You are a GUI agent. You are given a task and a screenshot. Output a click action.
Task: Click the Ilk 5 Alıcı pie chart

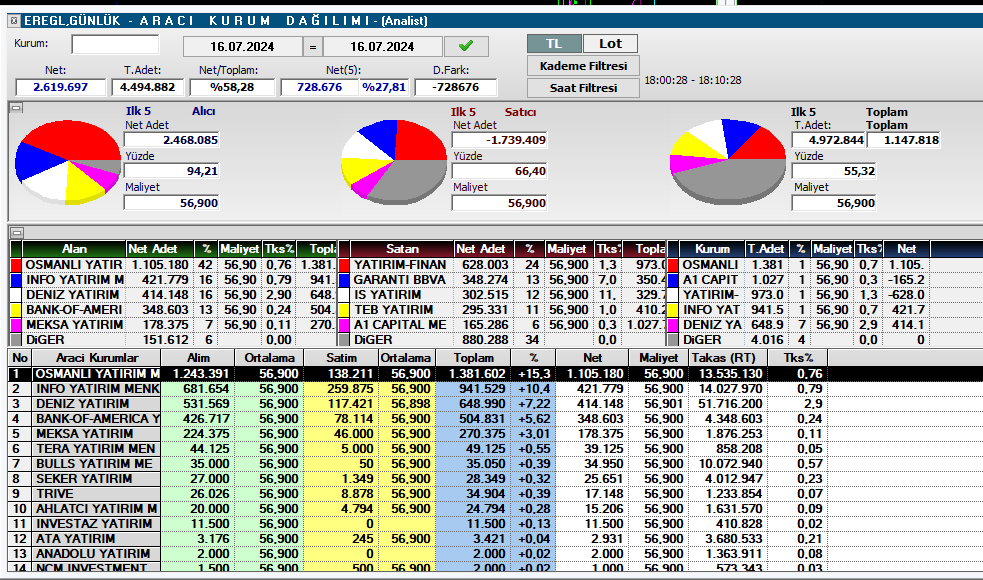(x=68, y=162)
